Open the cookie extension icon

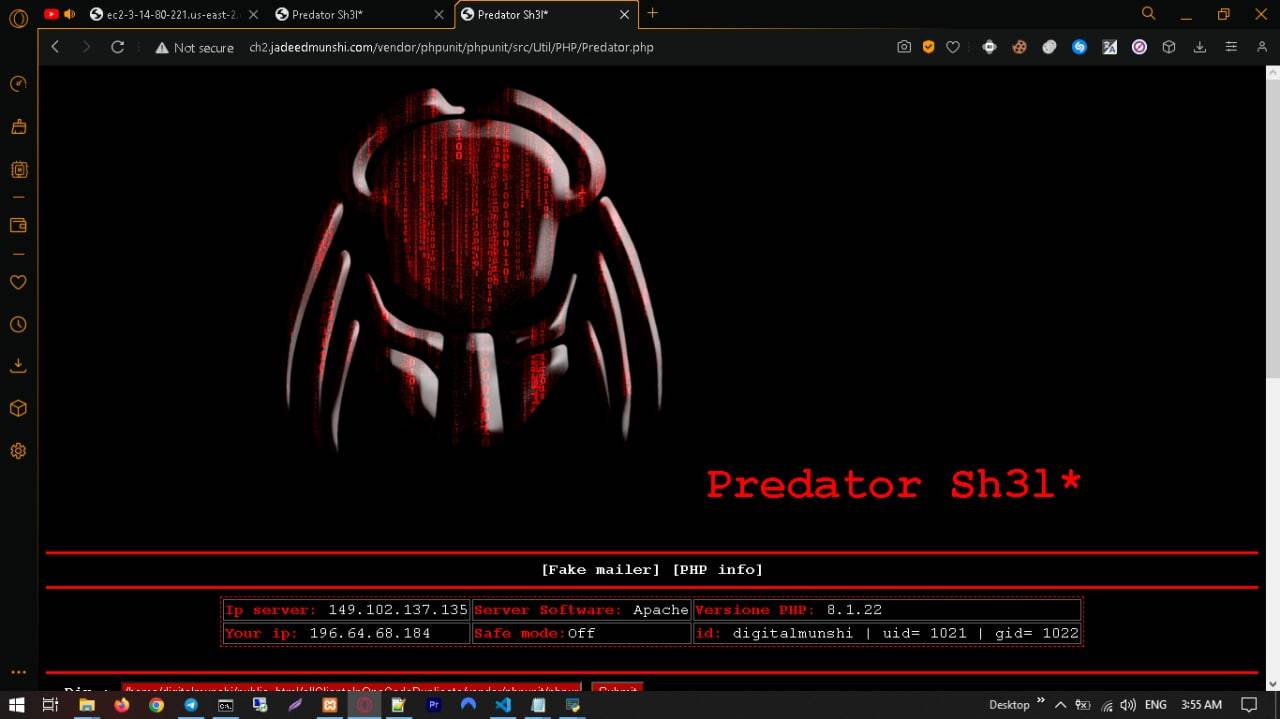coord(1020,47)
